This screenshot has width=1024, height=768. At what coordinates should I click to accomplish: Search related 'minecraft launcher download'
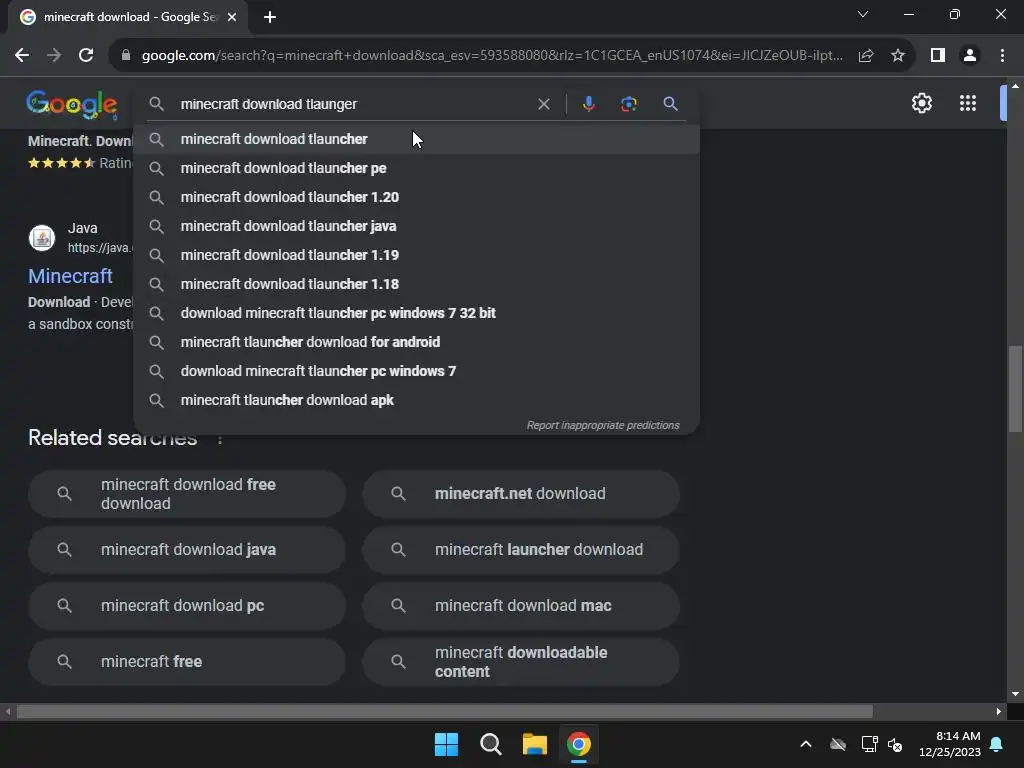click(x=521, y=550)
